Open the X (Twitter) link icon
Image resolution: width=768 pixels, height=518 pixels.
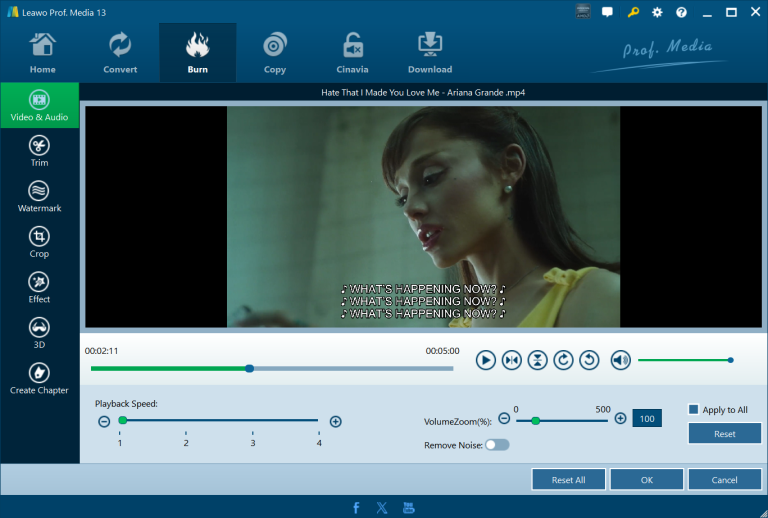382,508
